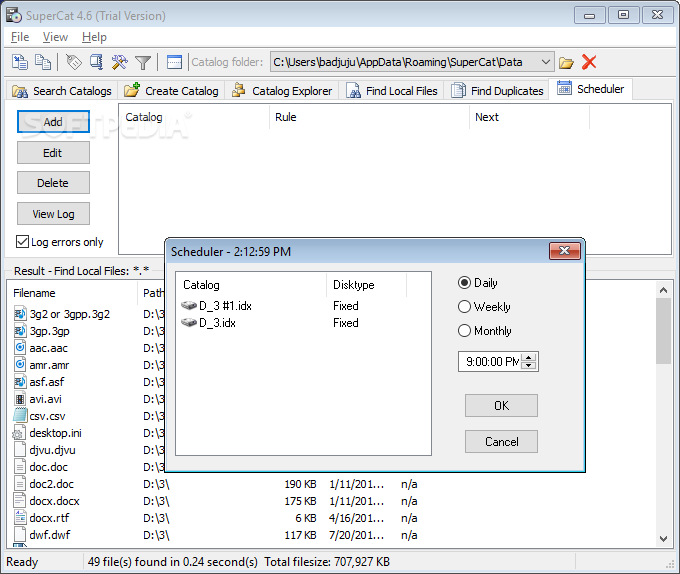The width and height of the screenshot is (680, 574).
Task: Click Disktype column header in dialog
Action: pos(366,285)
